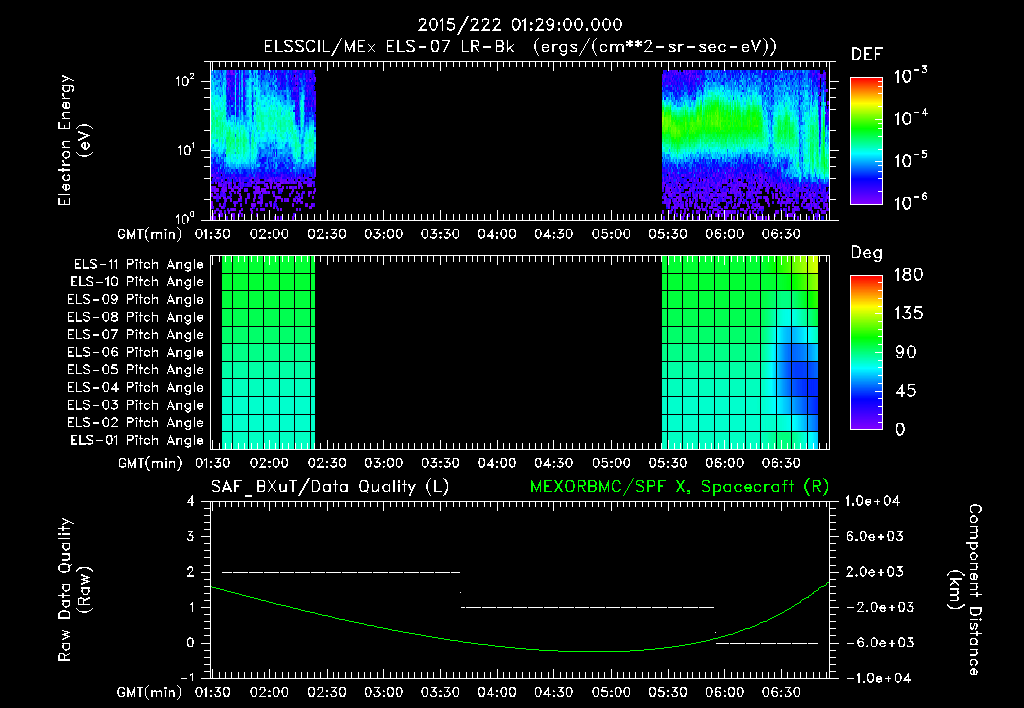
Task: Click the timestamp title 2015/222 01:29:00.000
Action: [520, 25]
